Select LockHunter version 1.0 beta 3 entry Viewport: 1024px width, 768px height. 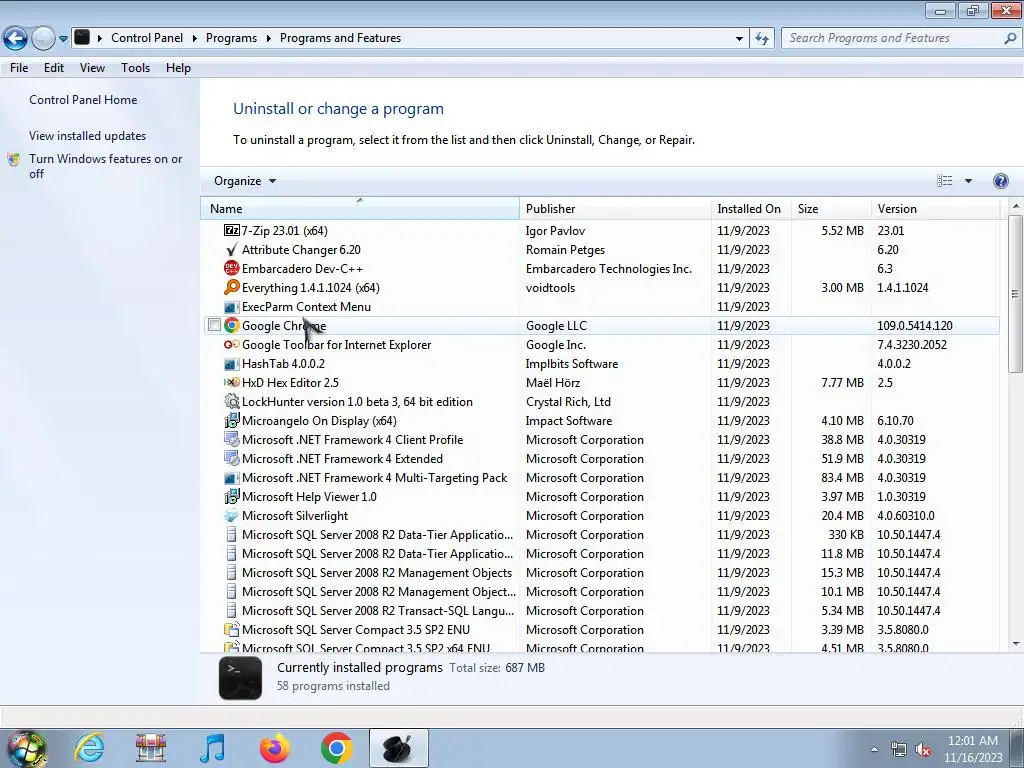coord(357,402)
